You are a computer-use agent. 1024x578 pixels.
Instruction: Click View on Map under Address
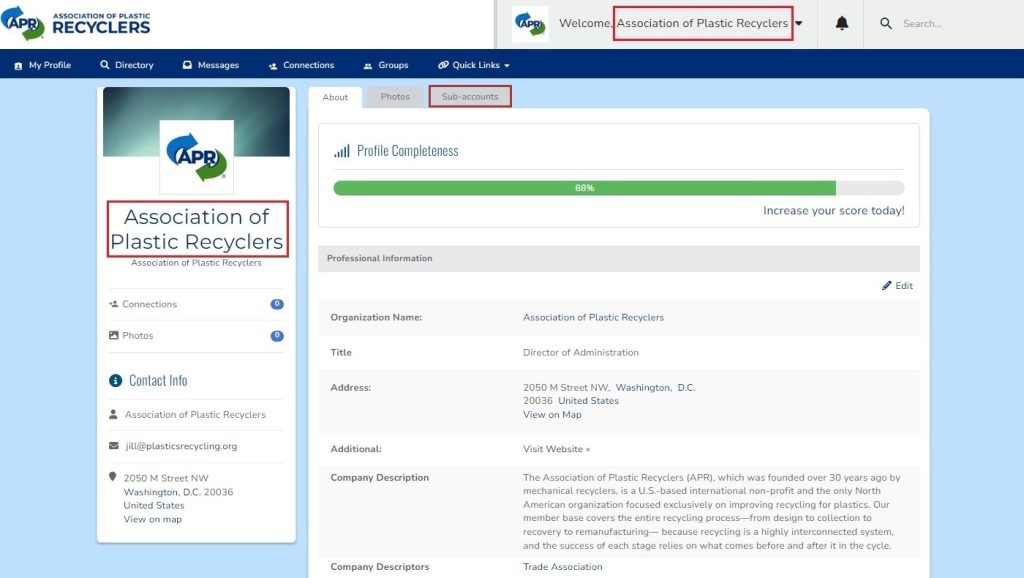tap(552, 415)
